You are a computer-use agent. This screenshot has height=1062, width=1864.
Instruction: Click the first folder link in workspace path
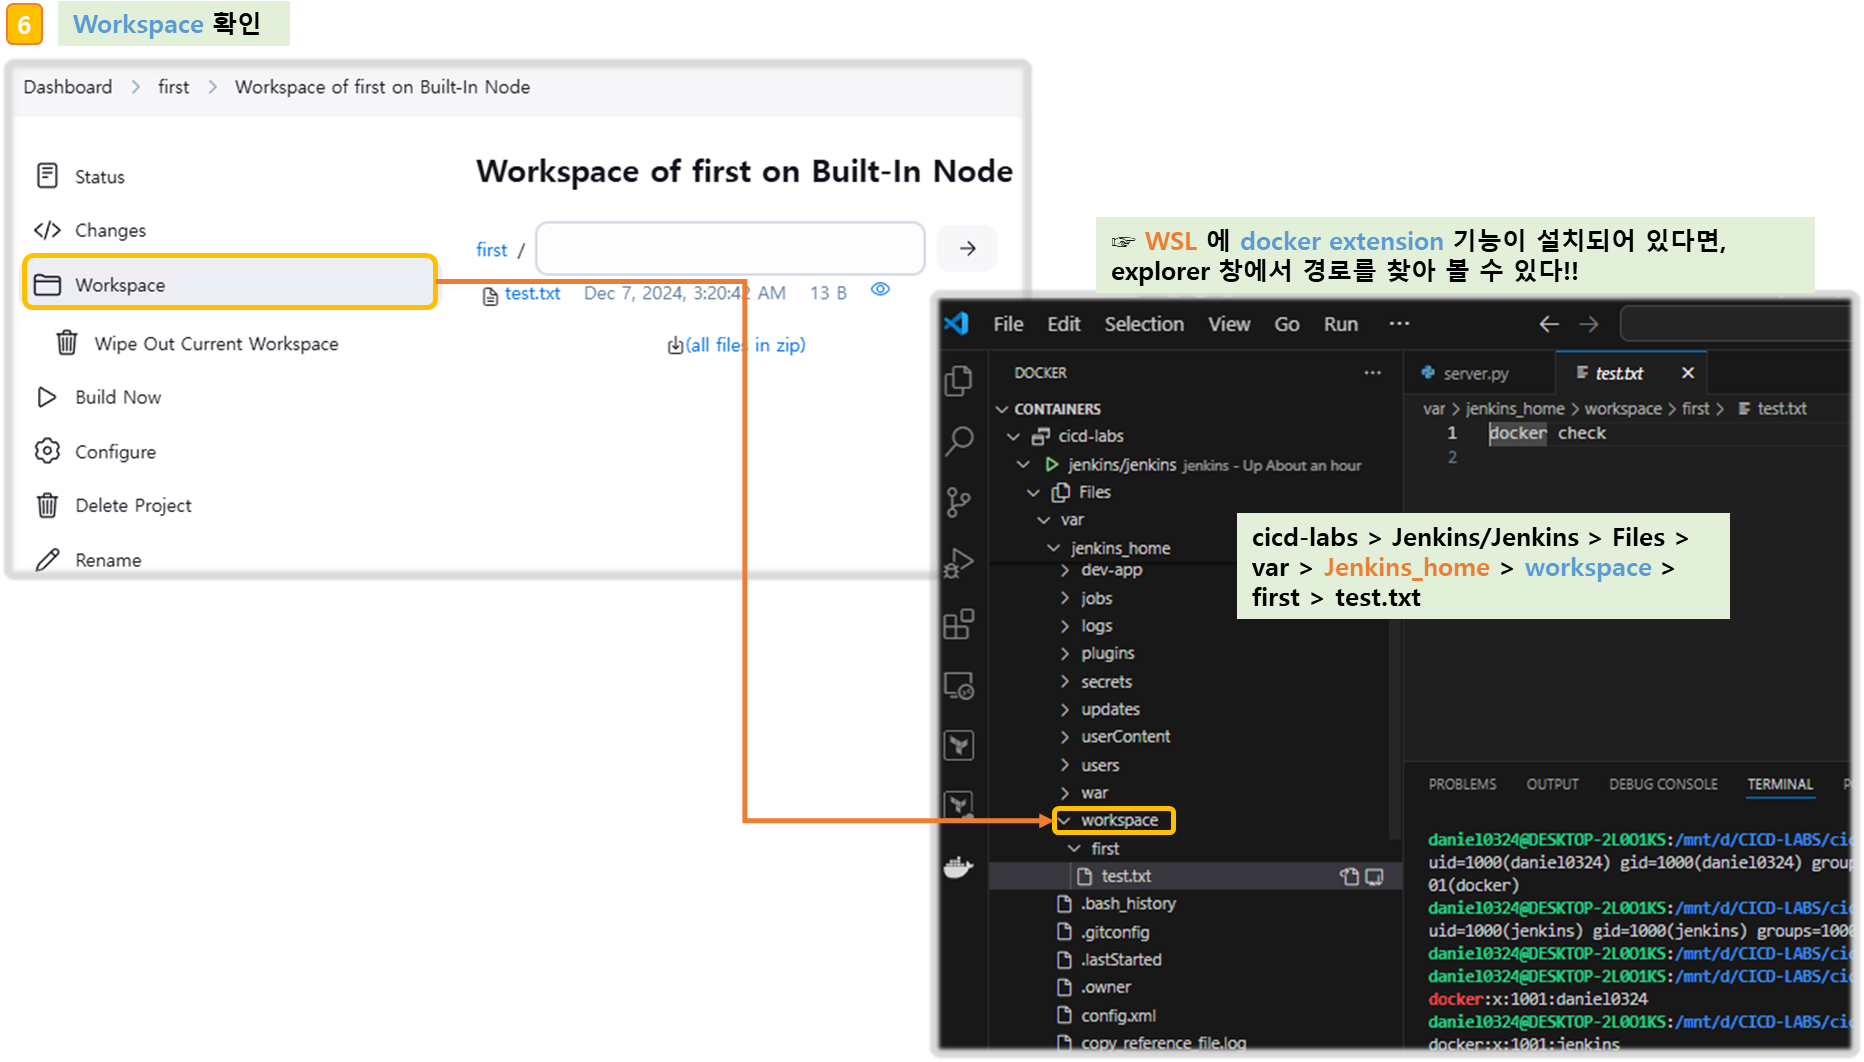click(491, 250)
